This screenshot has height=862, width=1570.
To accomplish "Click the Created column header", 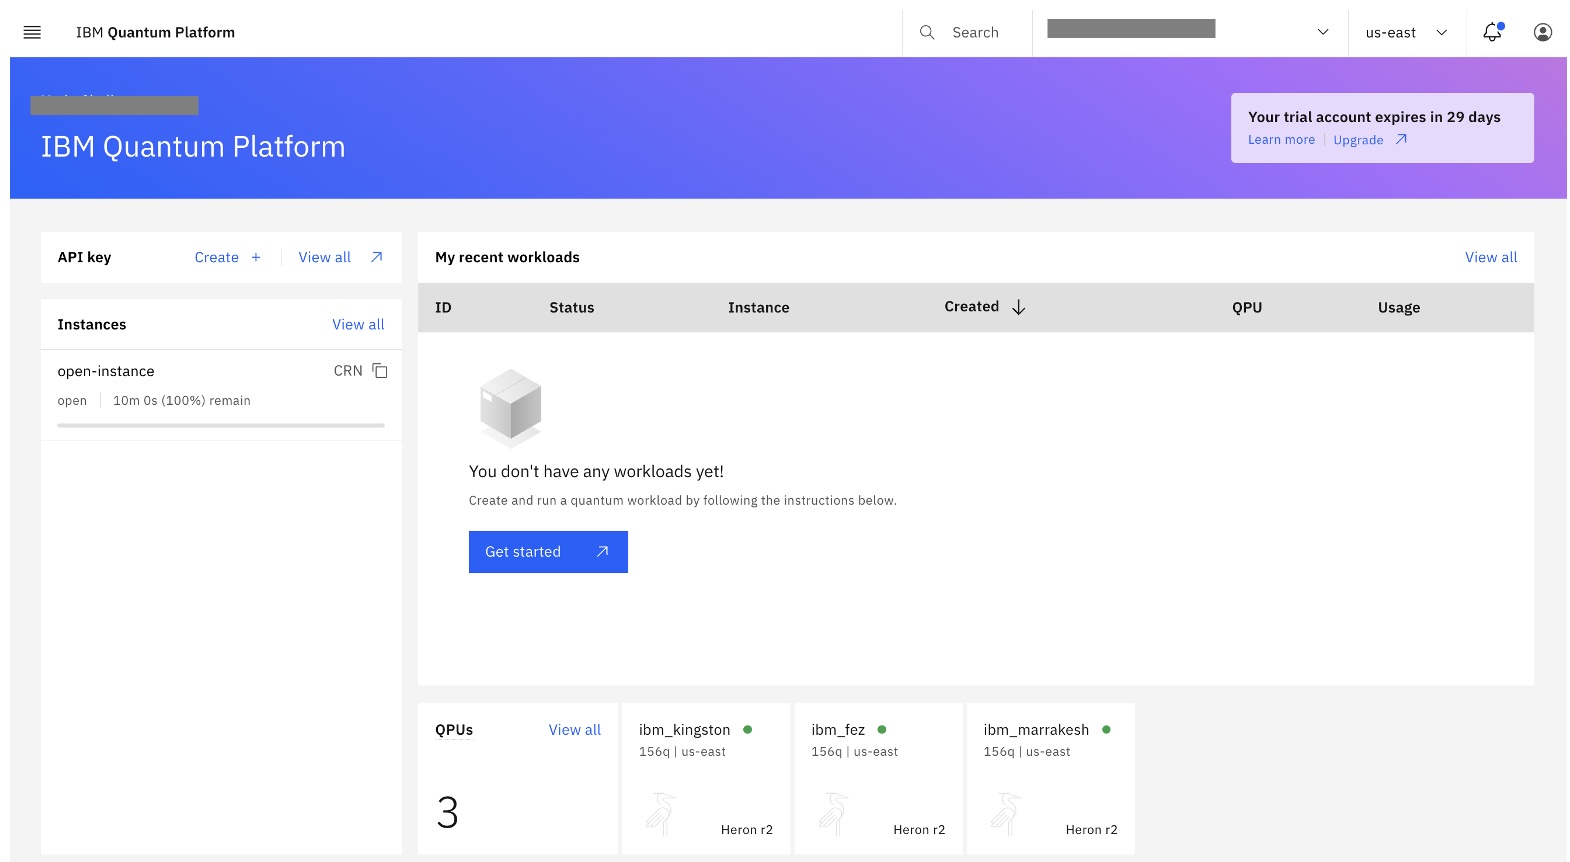I will pos(971,307).
